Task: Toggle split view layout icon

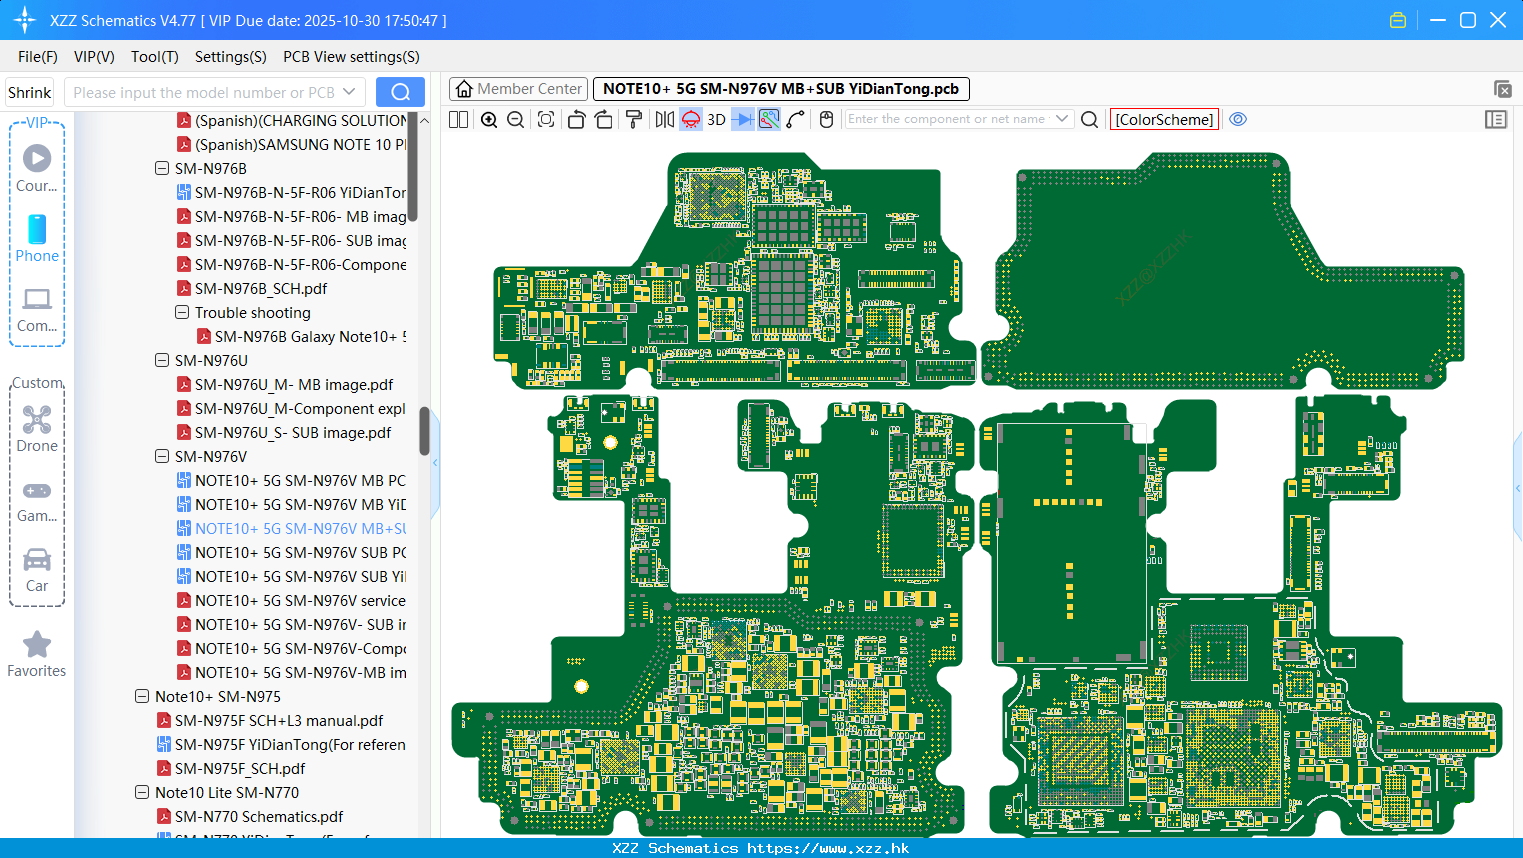Action: [x=459, y=119]
